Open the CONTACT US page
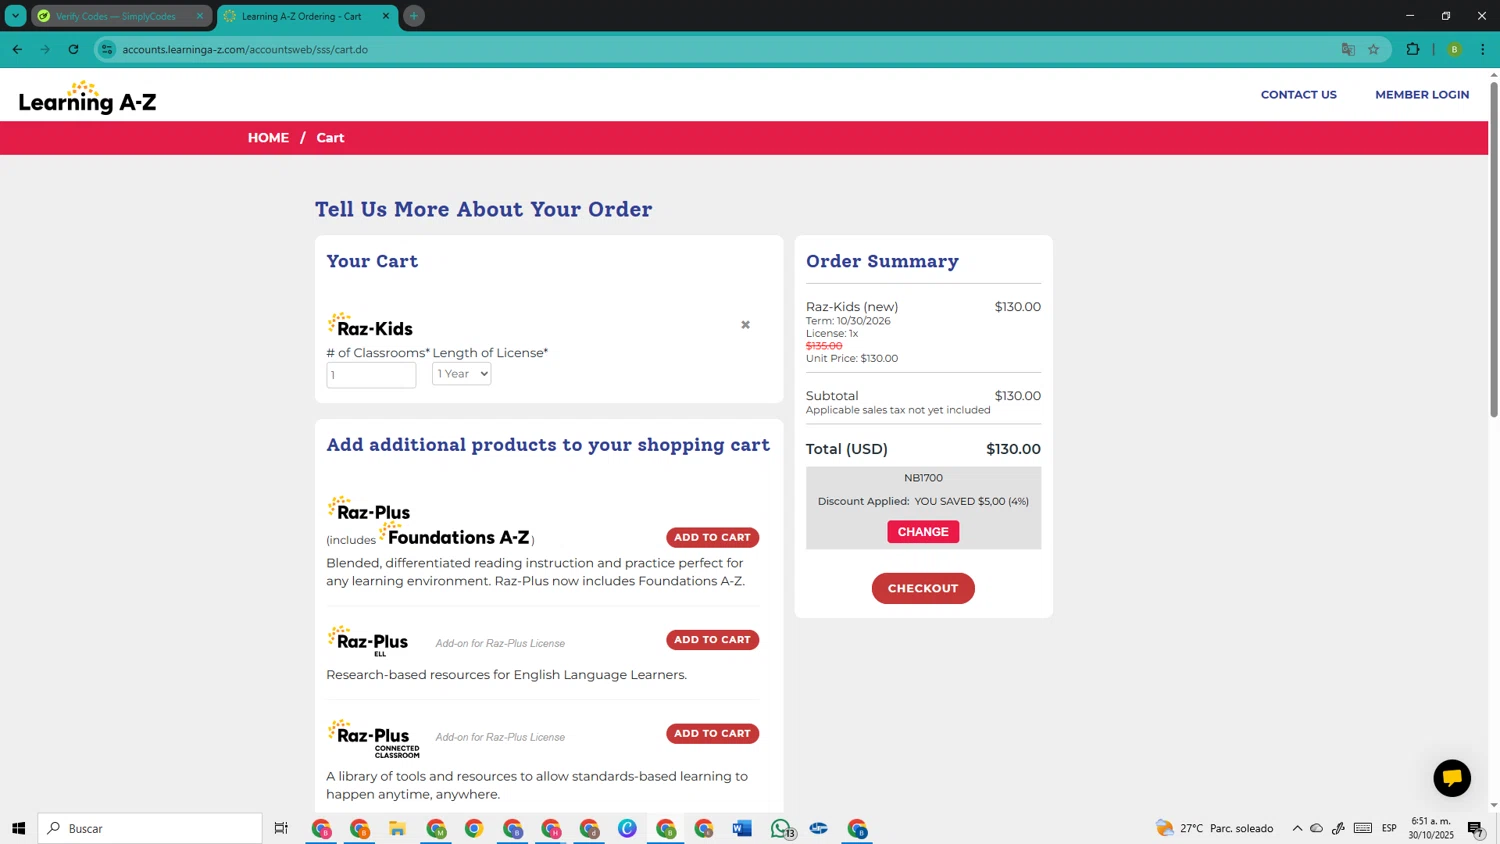The height and width of the screenshot is (844, 1500). 1298,95
